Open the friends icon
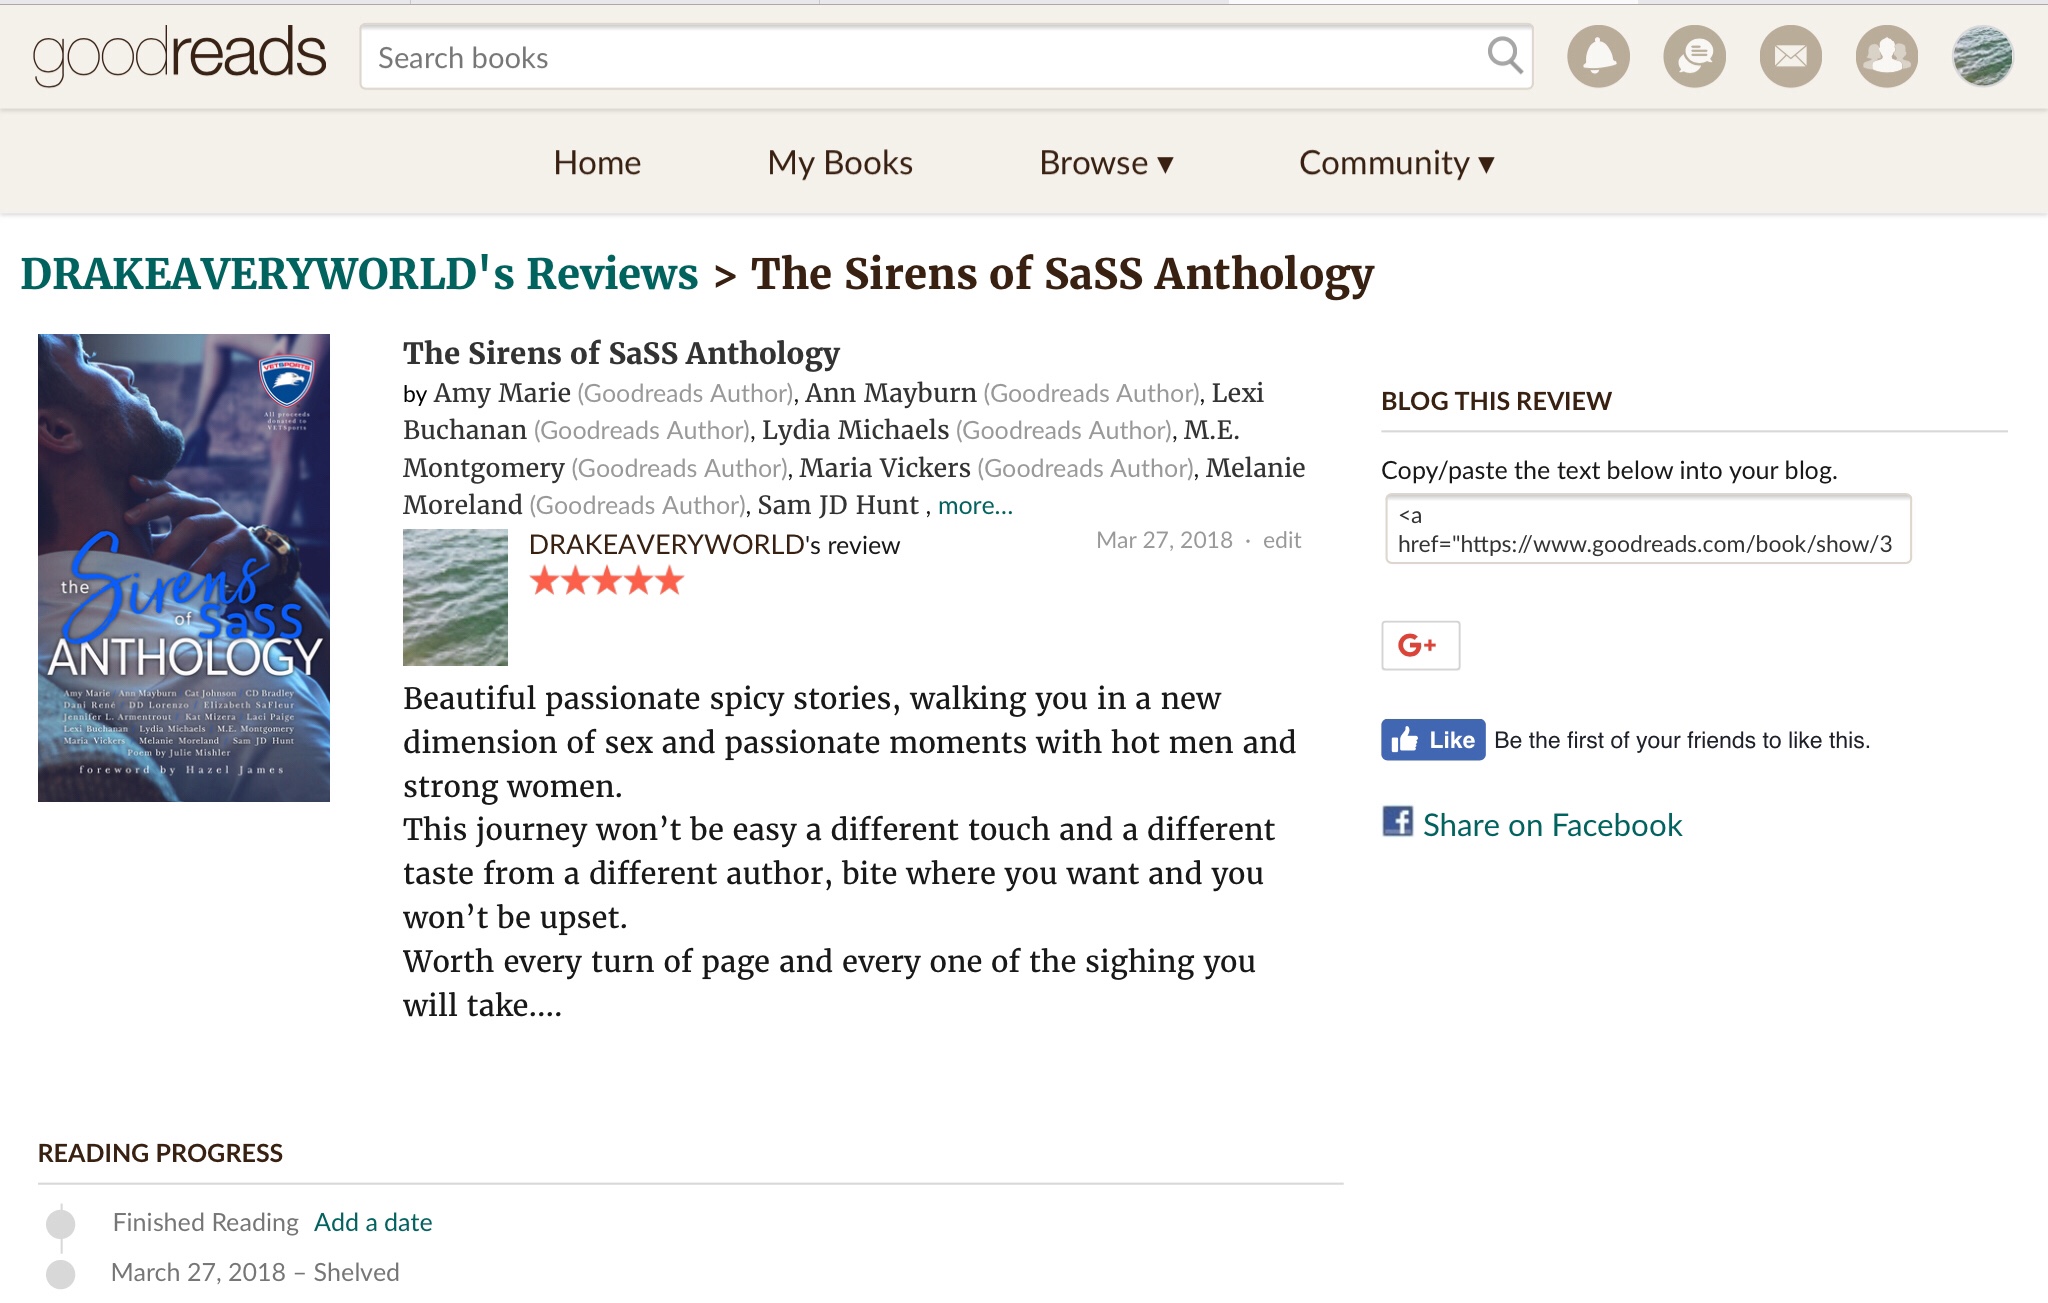 (x=1886, y=57)
